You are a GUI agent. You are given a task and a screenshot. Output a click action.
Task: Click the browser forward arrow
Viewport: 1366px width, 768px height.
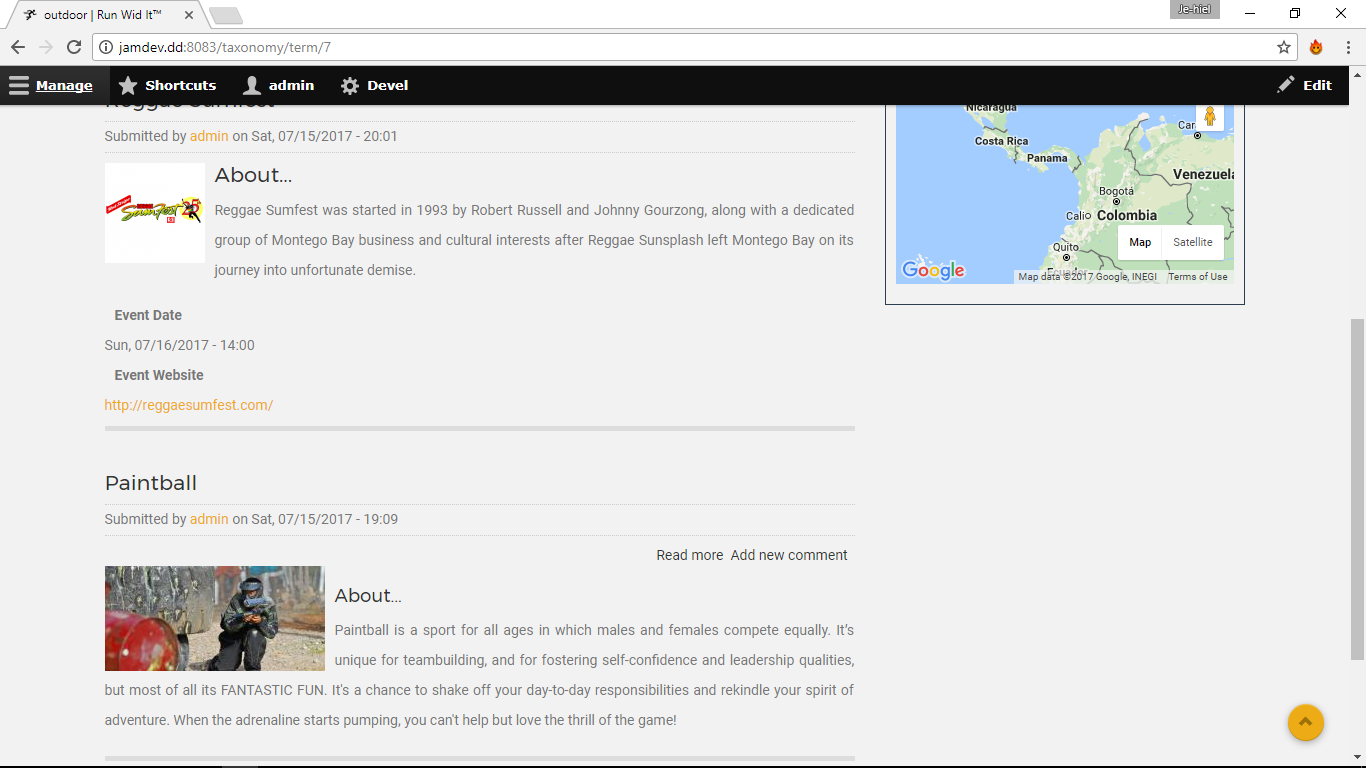point(46,47)
